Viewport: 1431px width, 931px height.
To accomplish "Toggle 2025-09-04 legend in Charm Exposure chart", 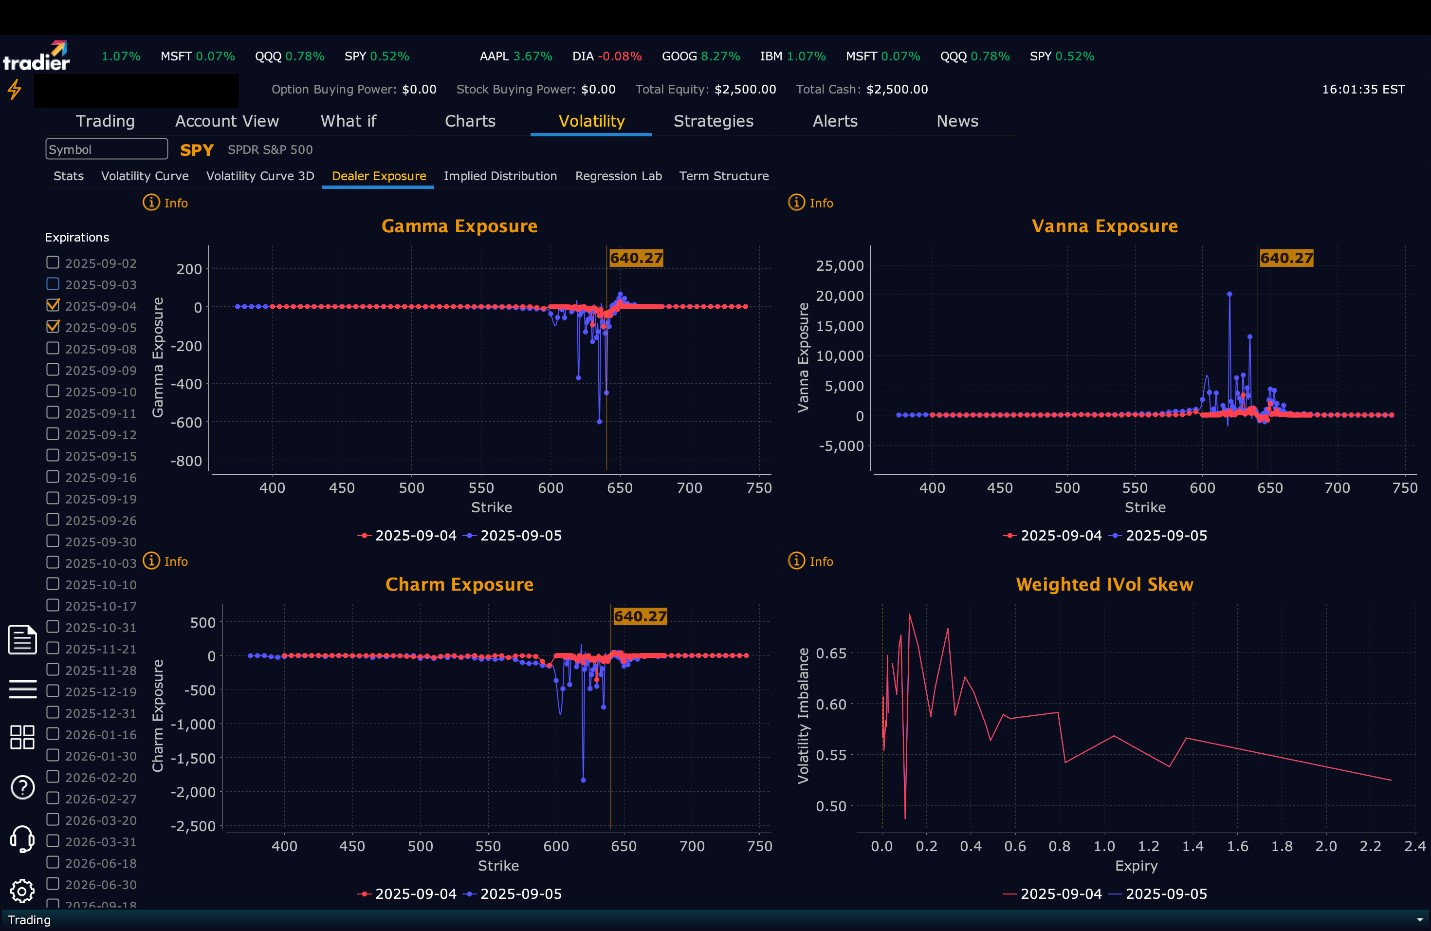I will click(x=407, y=894).
